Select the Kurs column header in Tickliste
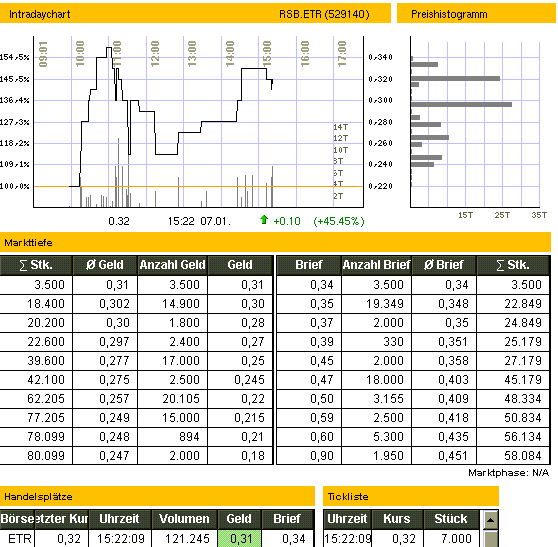The width and height of the screenshot is (558, 547). pyautogui.click(x=397, y=519)
